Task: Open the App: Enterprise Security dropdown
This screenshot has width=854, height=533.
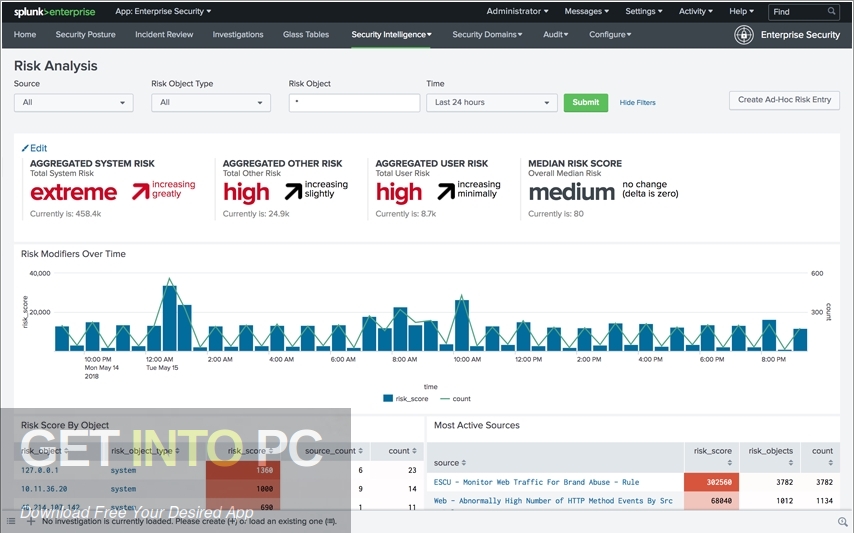Action: tap(163, 11)
